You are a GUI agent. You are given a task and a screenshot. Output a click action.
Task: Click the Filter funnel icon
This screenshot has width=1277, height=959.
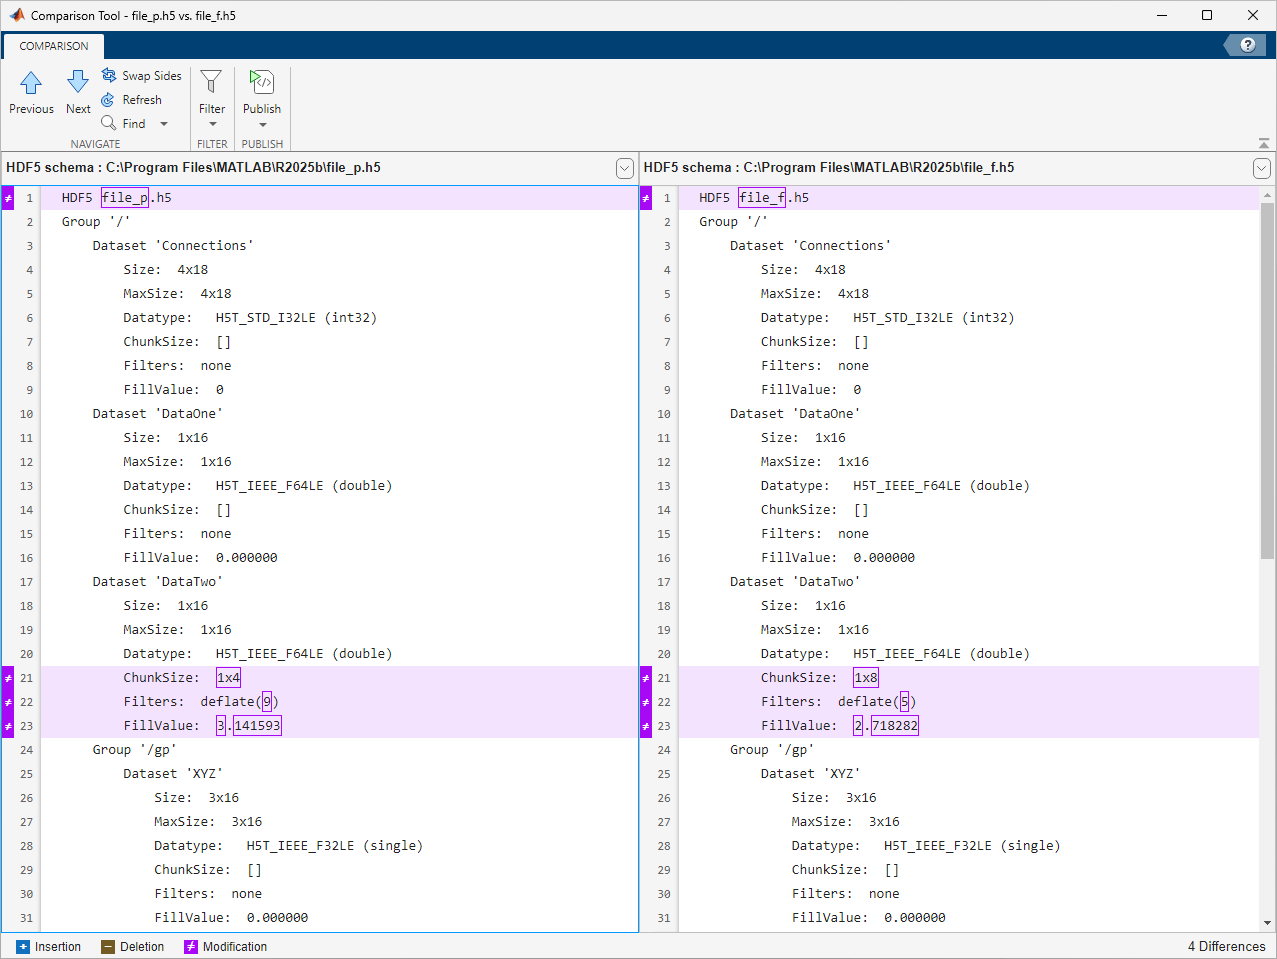(211, 83)
